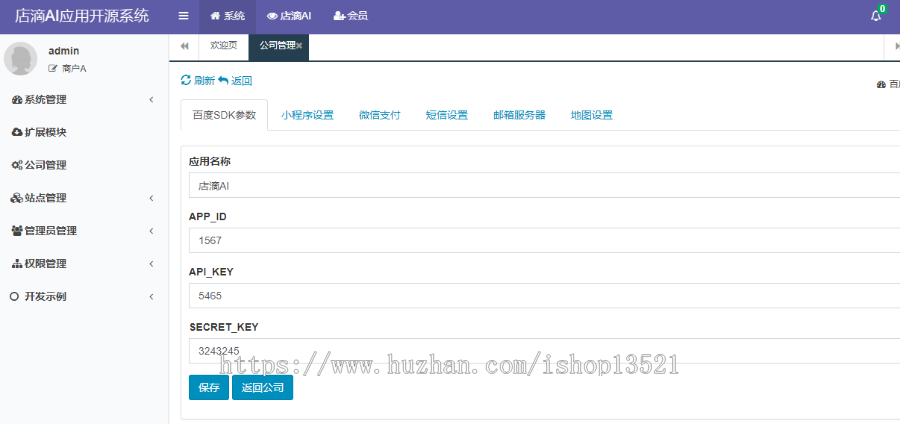Open the 店滴AI top menu
This screenshot has height=424, width=900.
coord(289,17)
